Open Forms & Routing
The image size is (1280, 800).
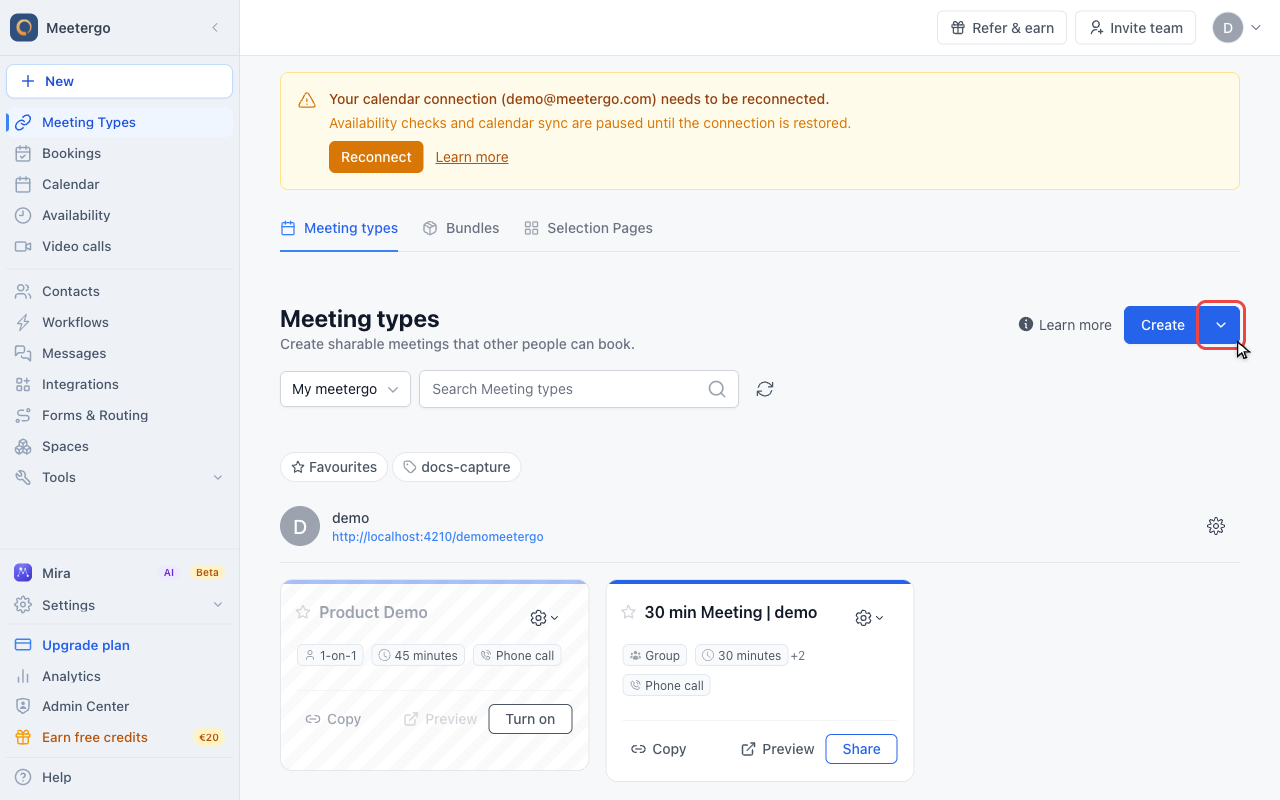pos(120,415)
